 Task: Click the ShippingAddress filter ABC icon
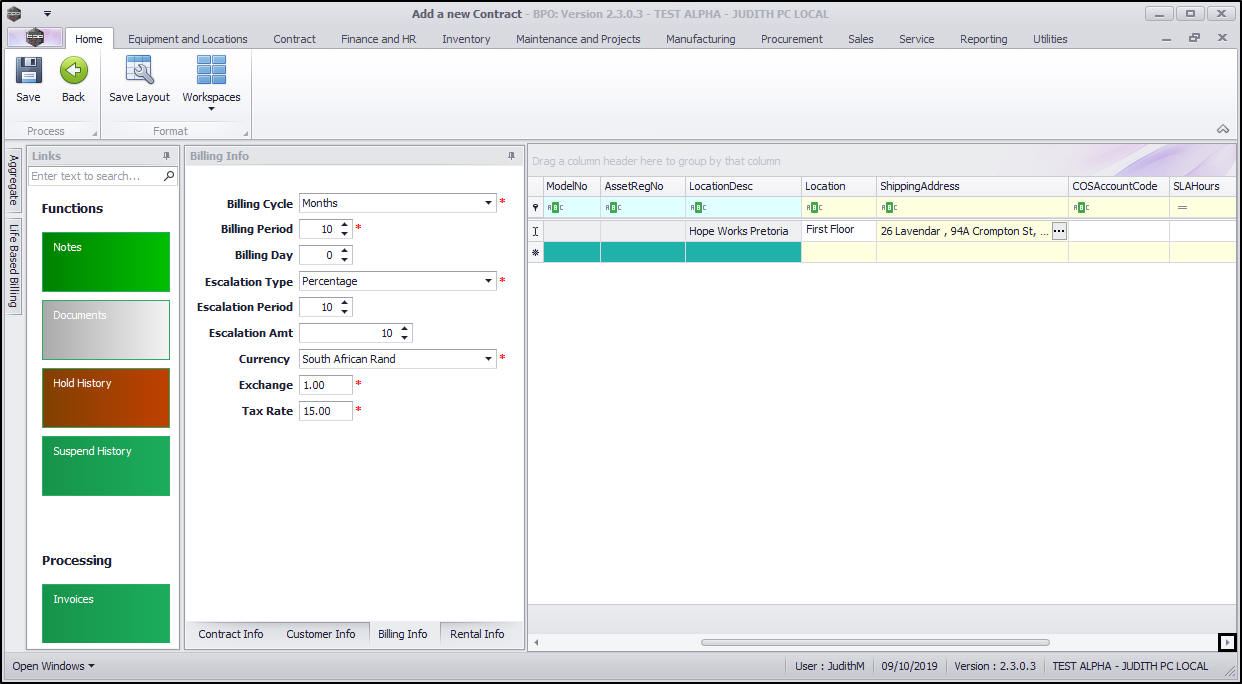889,208
